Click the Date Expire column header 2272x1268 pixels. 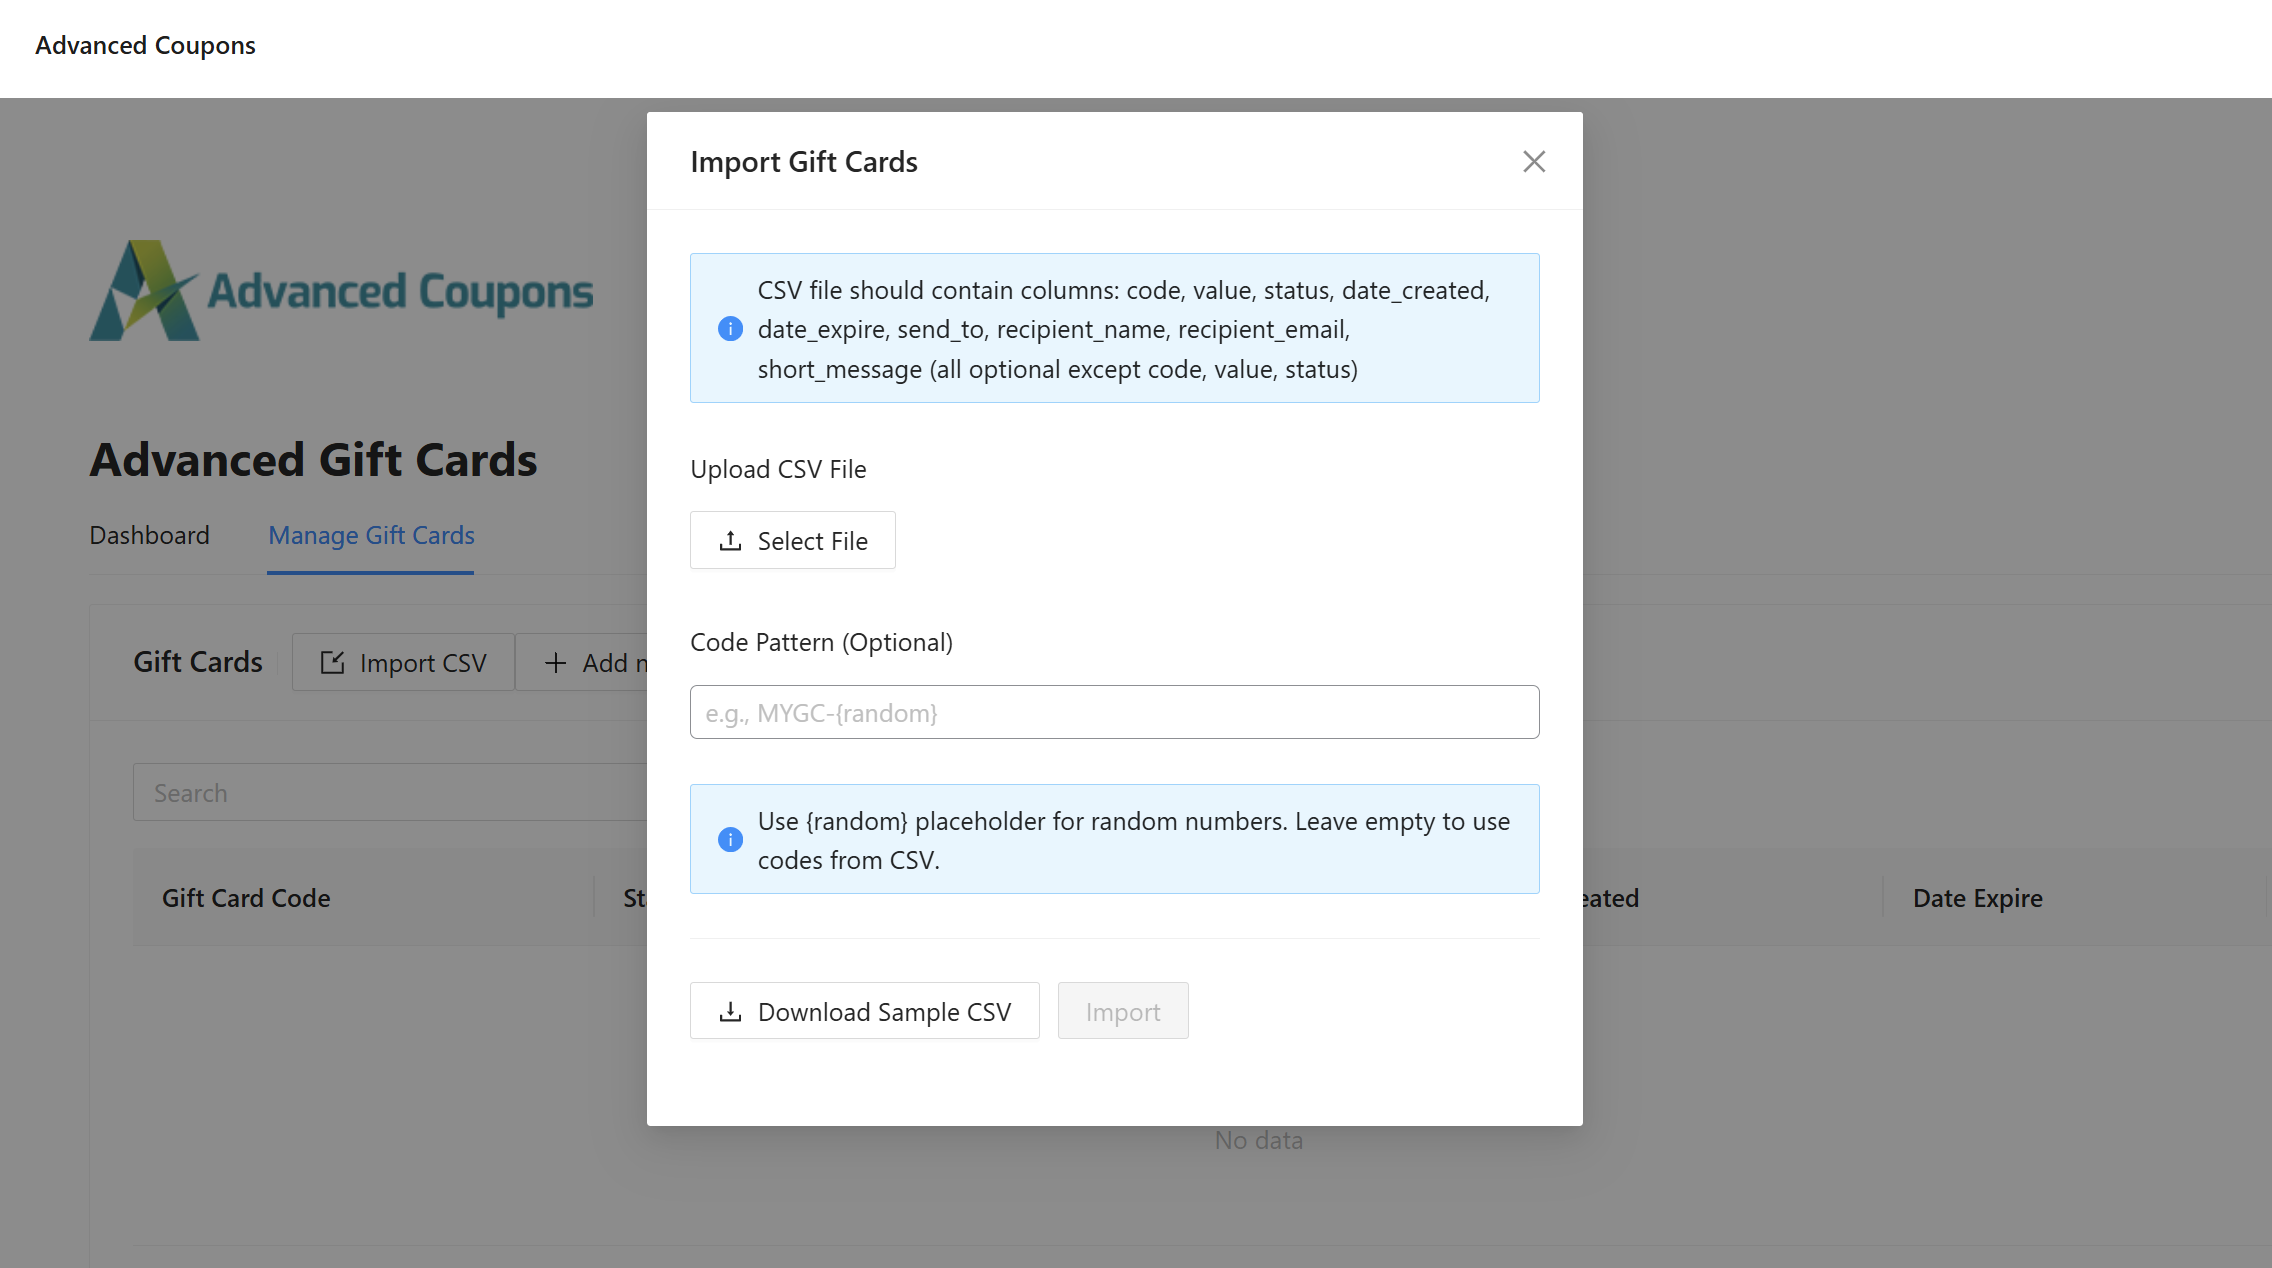coord(1977,897)
